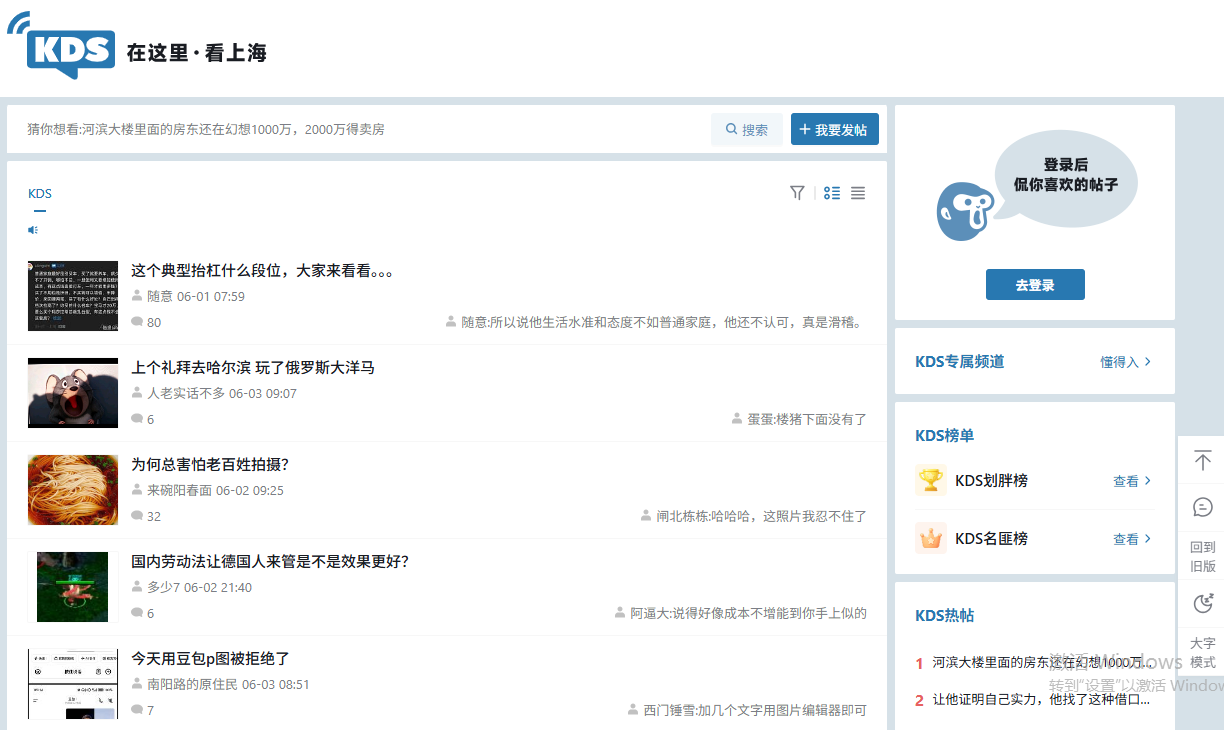Click the 搜索 search button
Viewport: 1224px width, 730px height.
click(x=747, y=130)
